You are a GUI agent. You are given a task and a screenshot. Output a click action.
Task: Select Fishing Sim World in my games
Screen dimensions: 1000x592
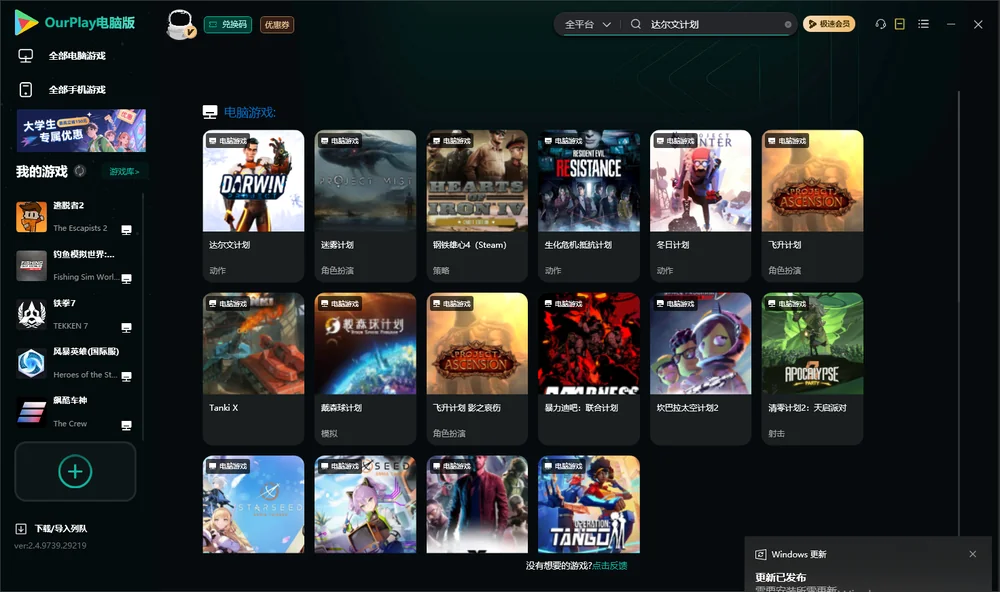tap(75, 265)
